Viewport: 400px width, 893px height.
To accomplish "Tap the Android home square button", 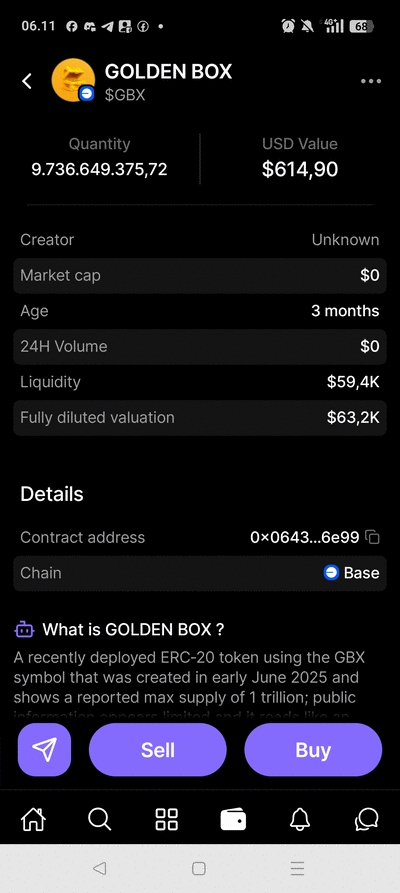I will 199,868.
